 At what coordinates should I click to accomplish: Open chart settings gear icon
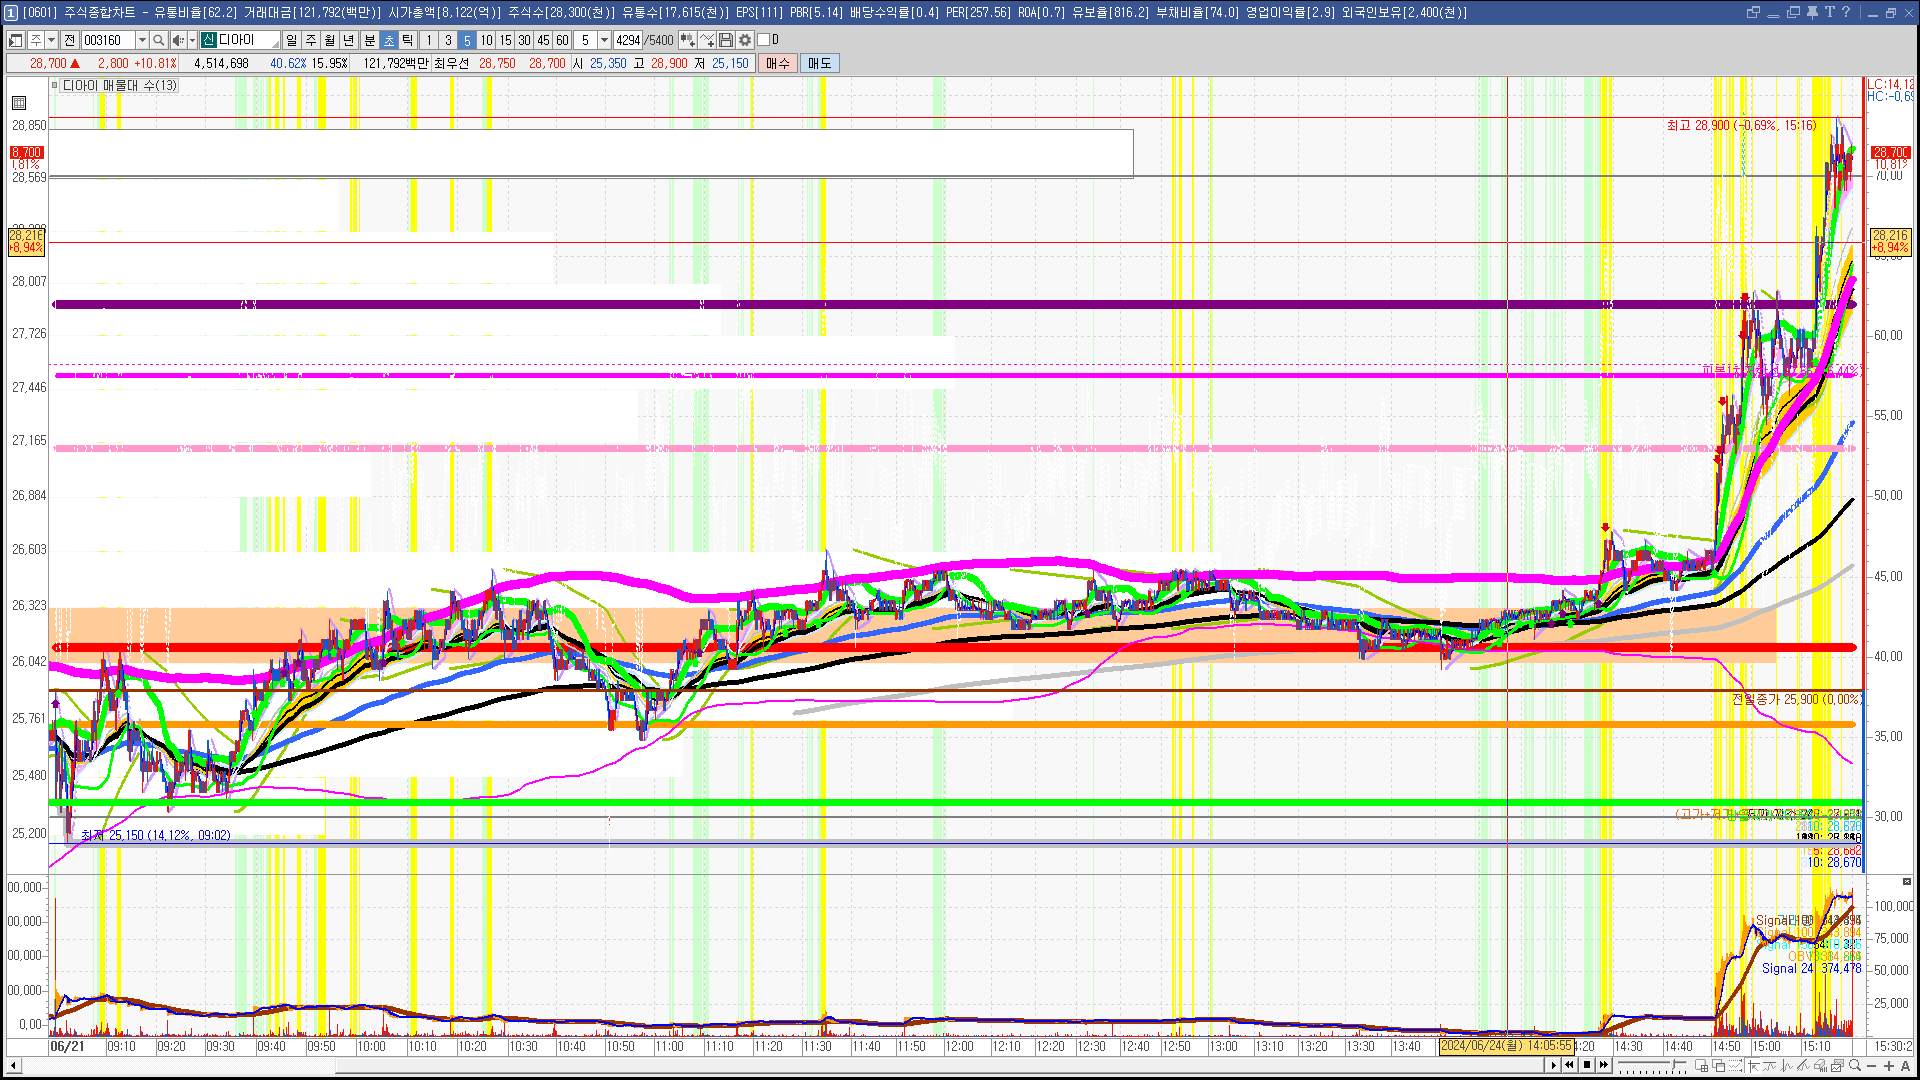click(745, 40)
